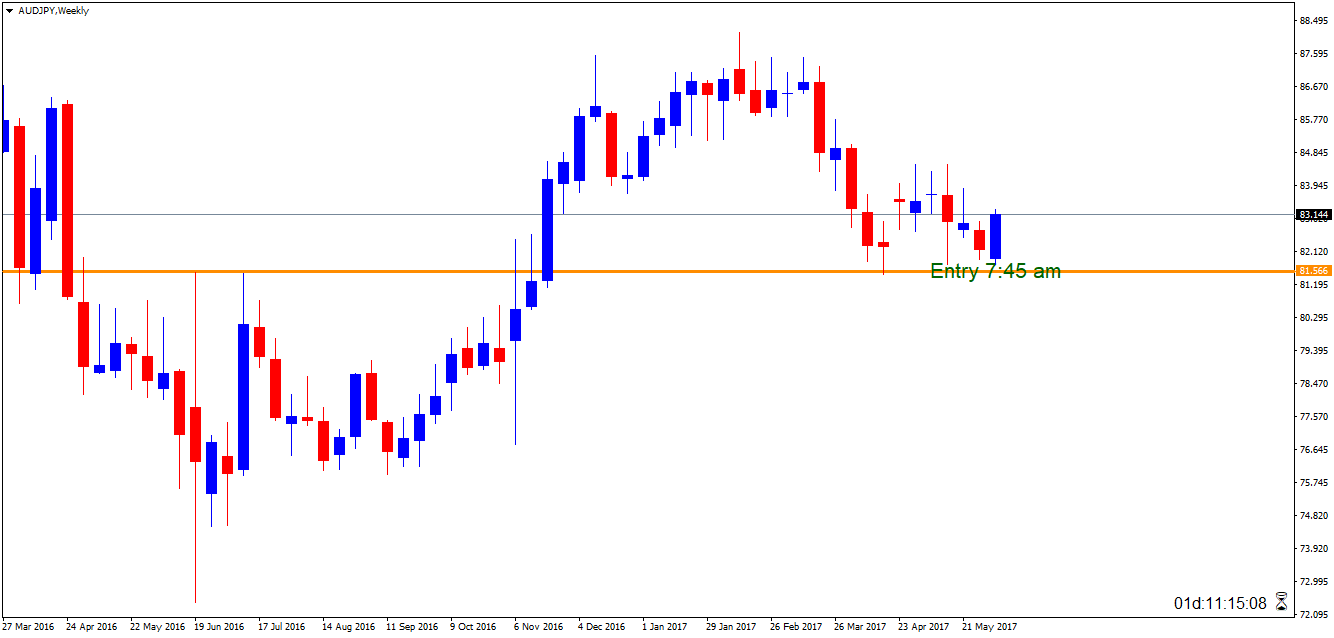Click the 29 Jan 2017 date label
Screen dimensions: 1334x638
point(731,627)
